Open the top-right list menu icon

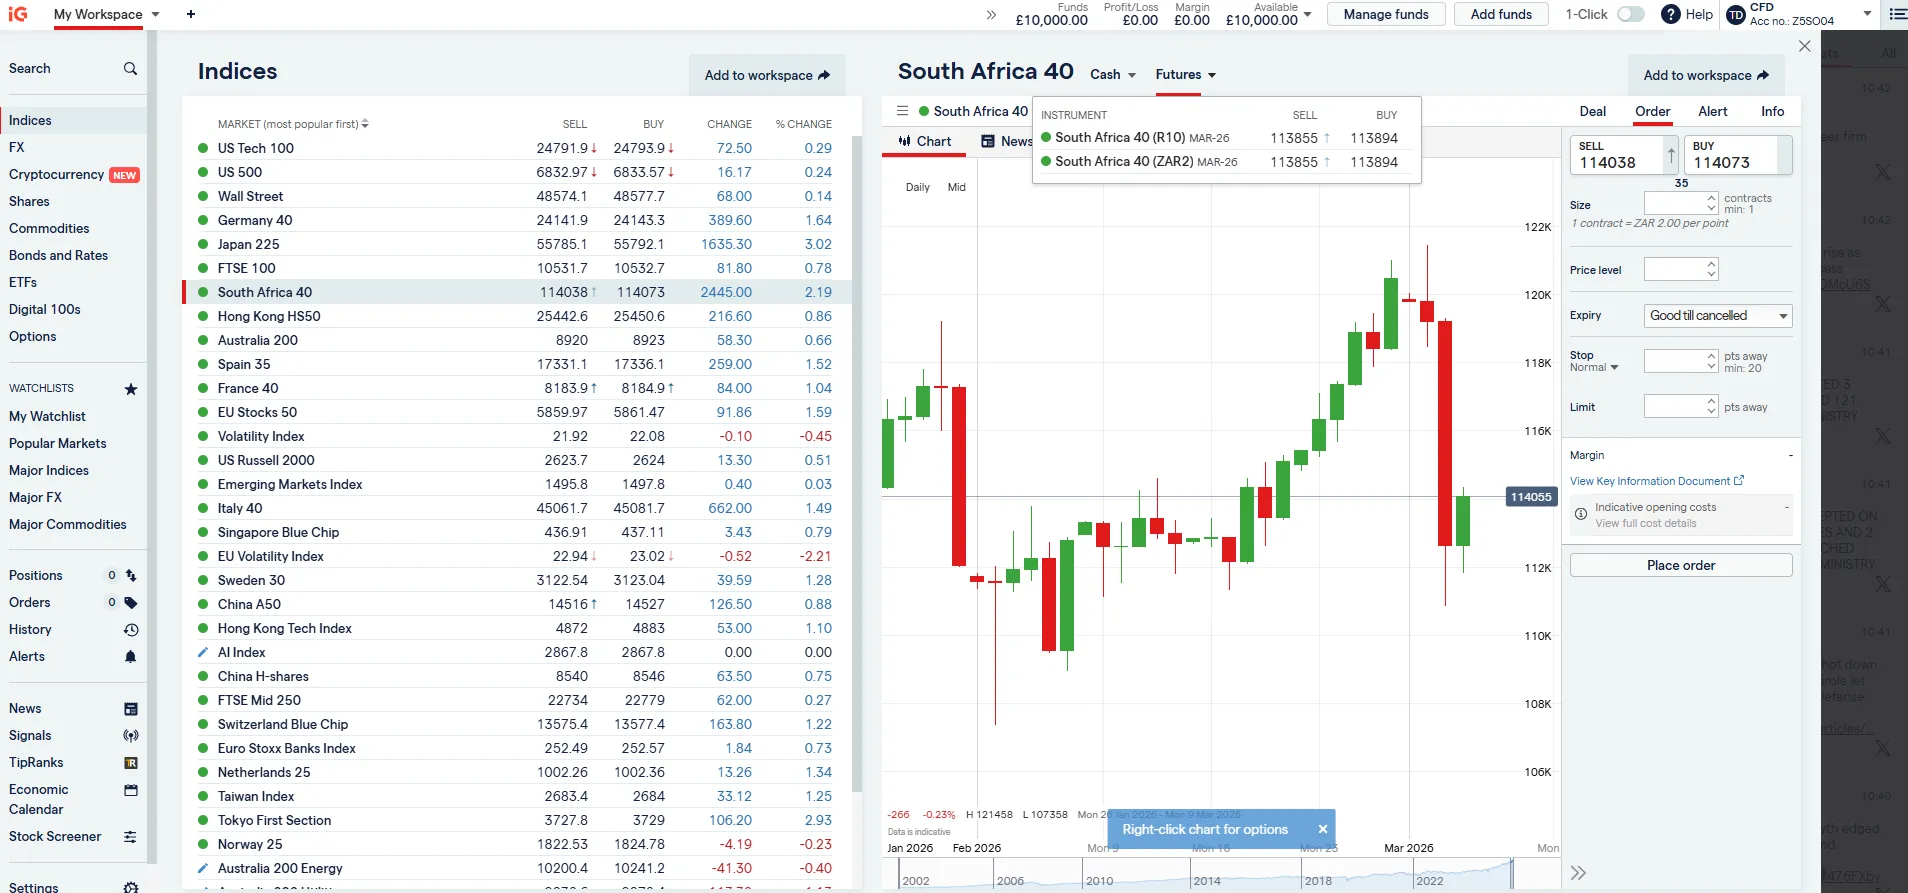(1897, 14)
